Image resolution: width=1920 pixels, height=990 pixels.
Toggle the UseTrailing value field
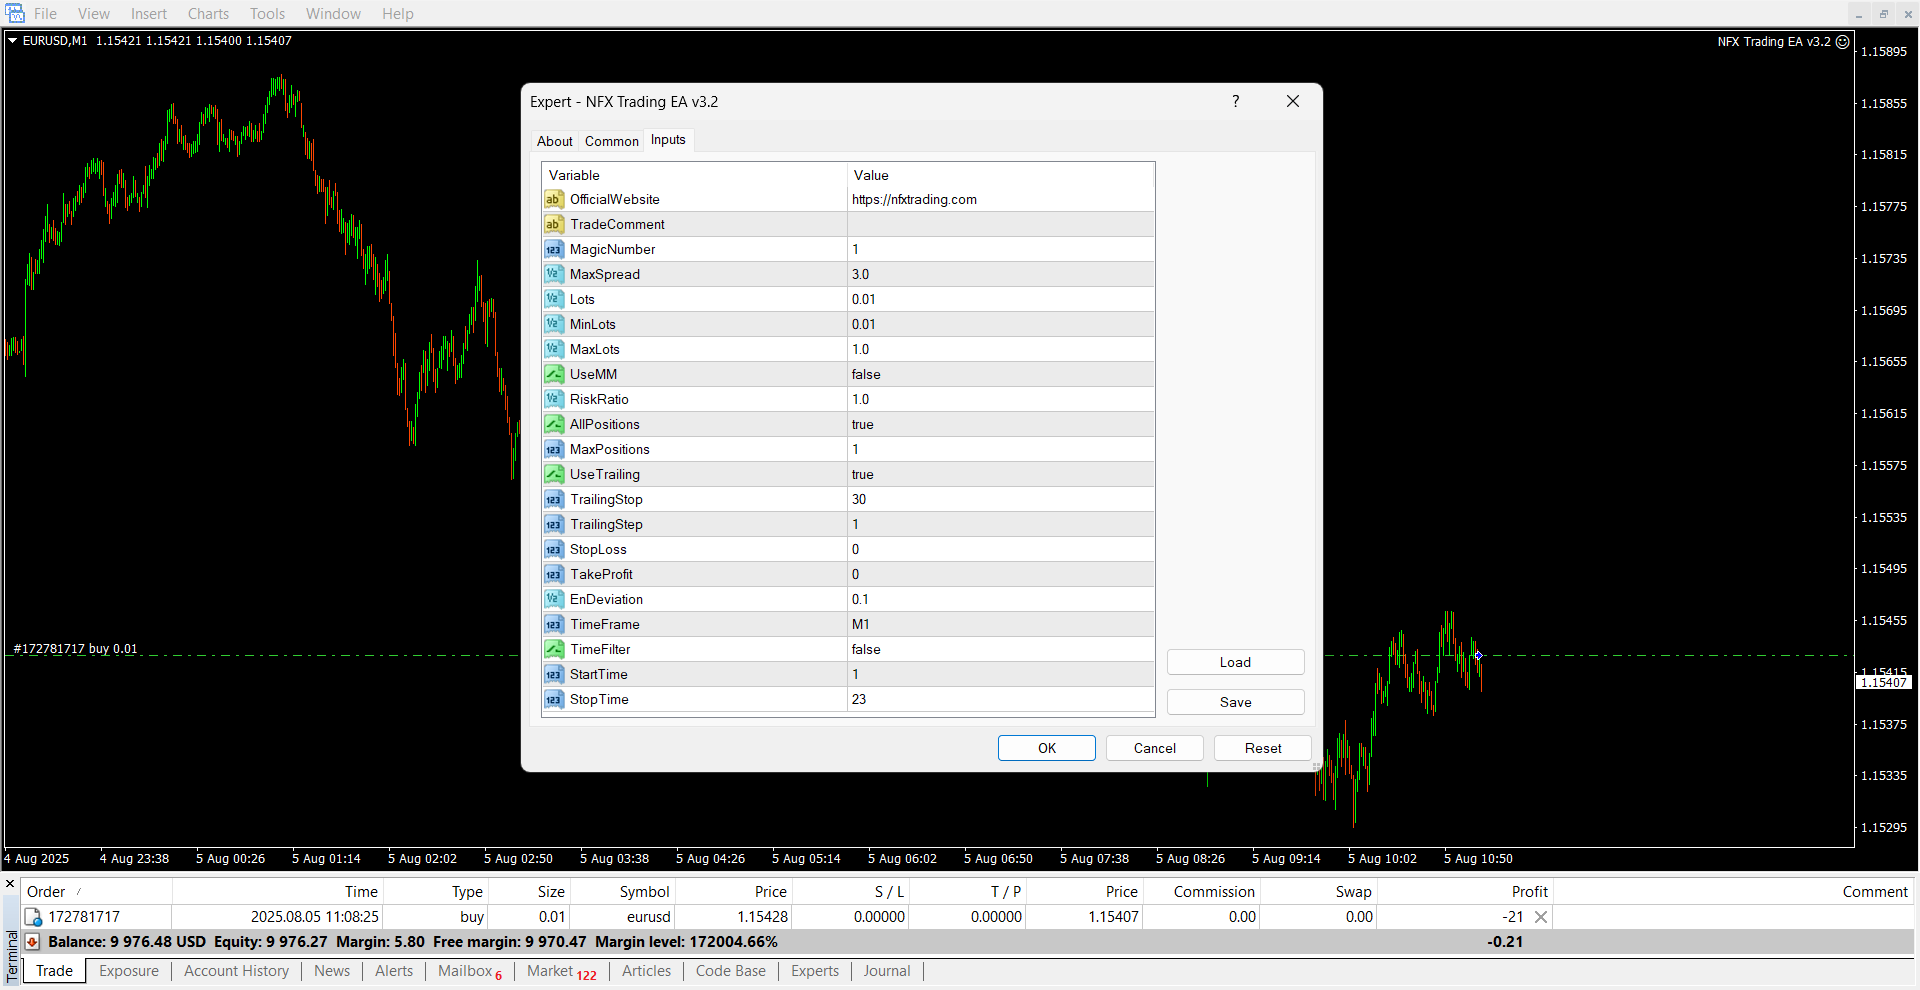pyautogui.click(x=1000, y=475)
